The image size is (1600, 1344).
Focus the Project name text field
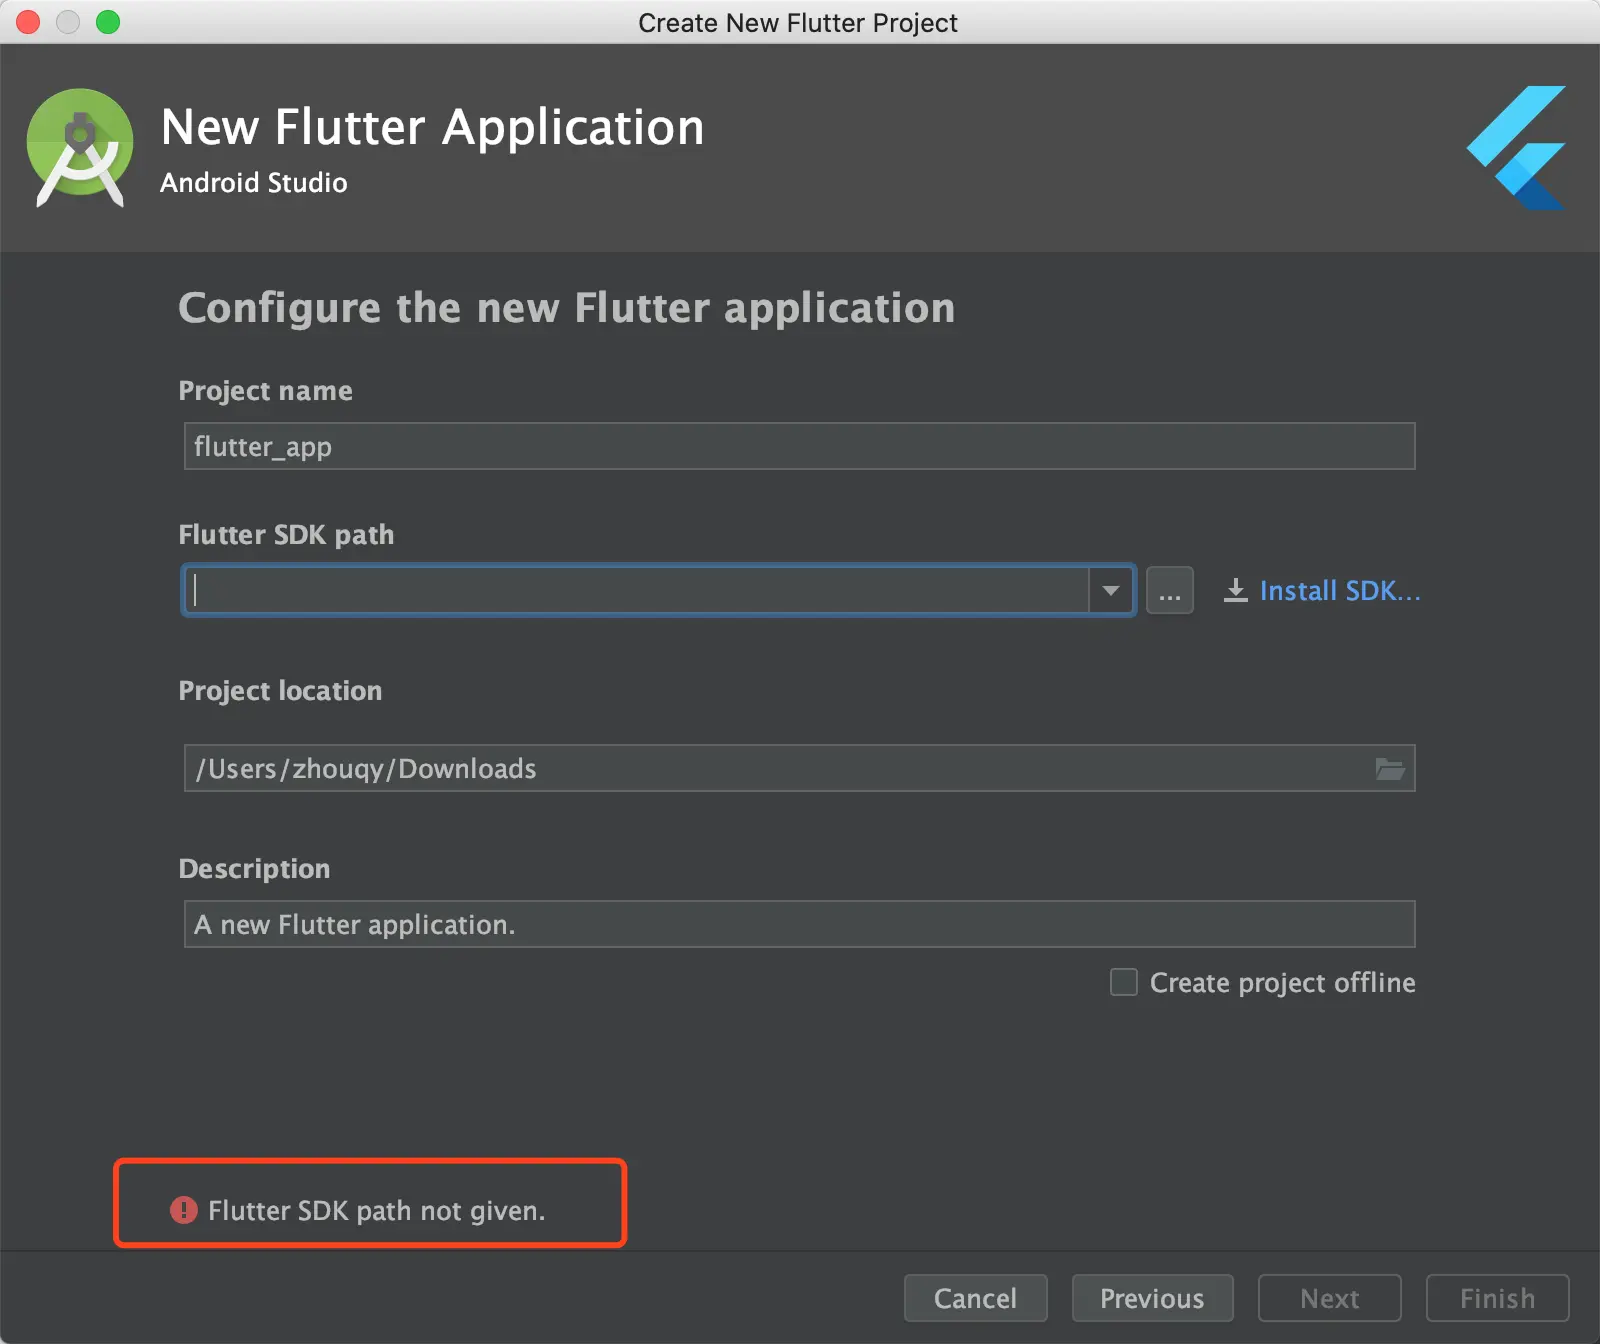coord(798,446)
